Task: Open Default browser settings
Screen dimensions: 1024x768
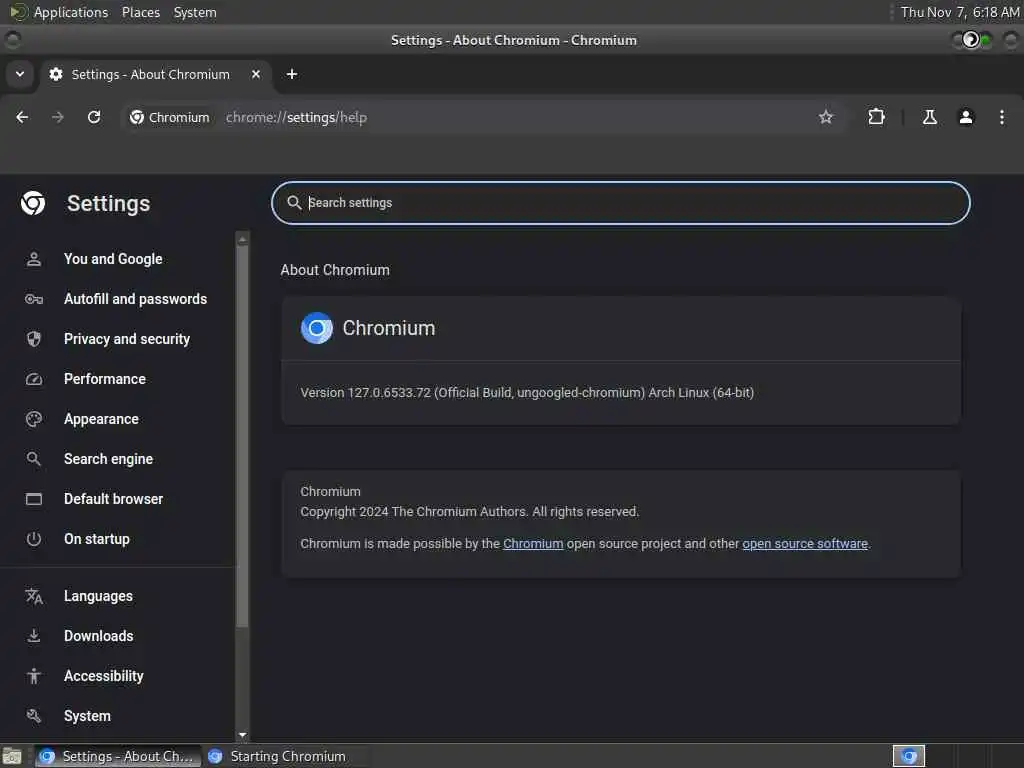Action: [x=114, y=499]
